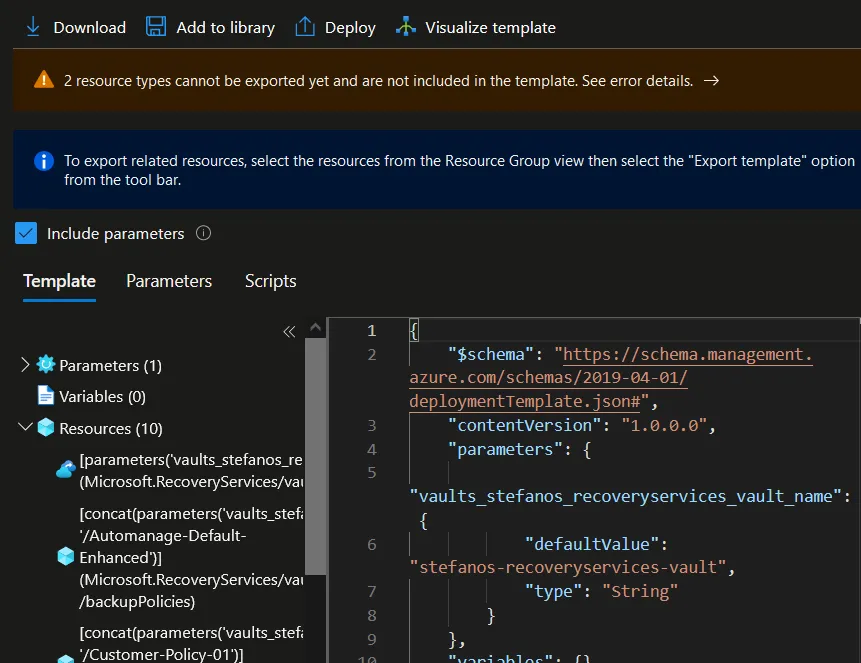The image size is (861, 663).
Task: Click the "1.0.0.0" value in code
Action: (664, 425)
